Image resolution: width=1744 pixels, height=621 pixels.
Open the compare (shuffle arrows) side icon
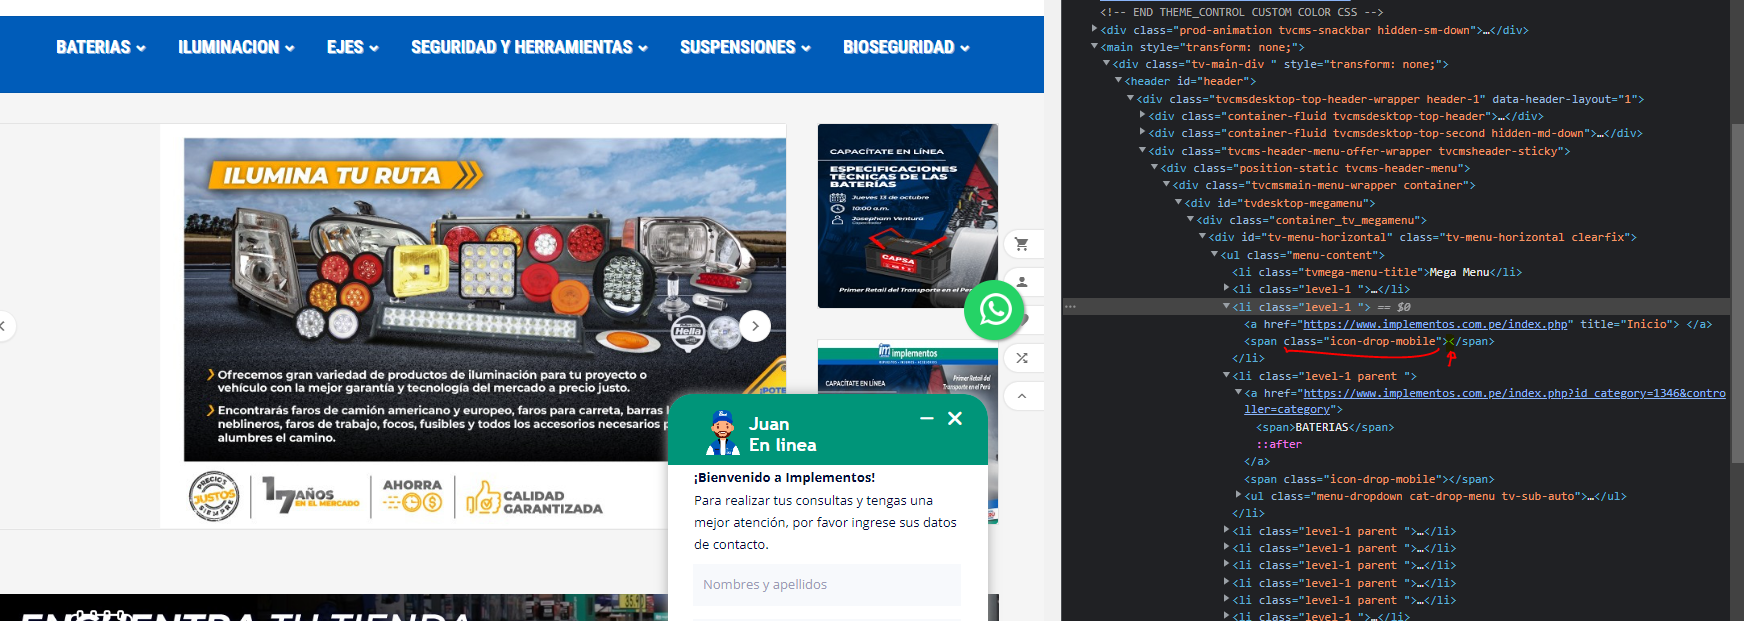coord(1022,357)
